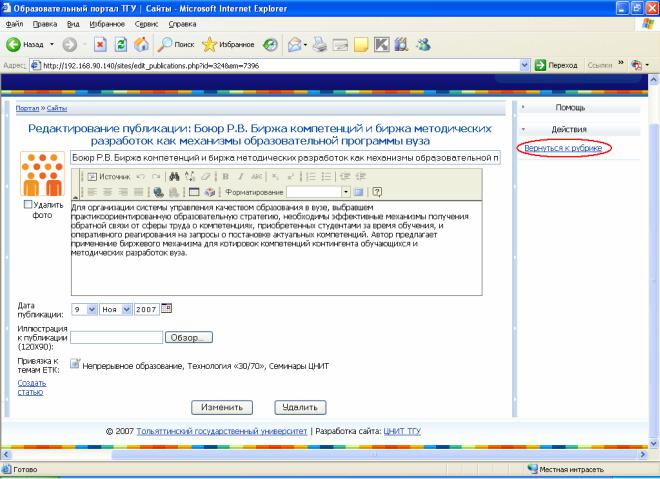Redo edit in editor toolbar
This screenshot has height=479, width=660.
tap(156, 177)
